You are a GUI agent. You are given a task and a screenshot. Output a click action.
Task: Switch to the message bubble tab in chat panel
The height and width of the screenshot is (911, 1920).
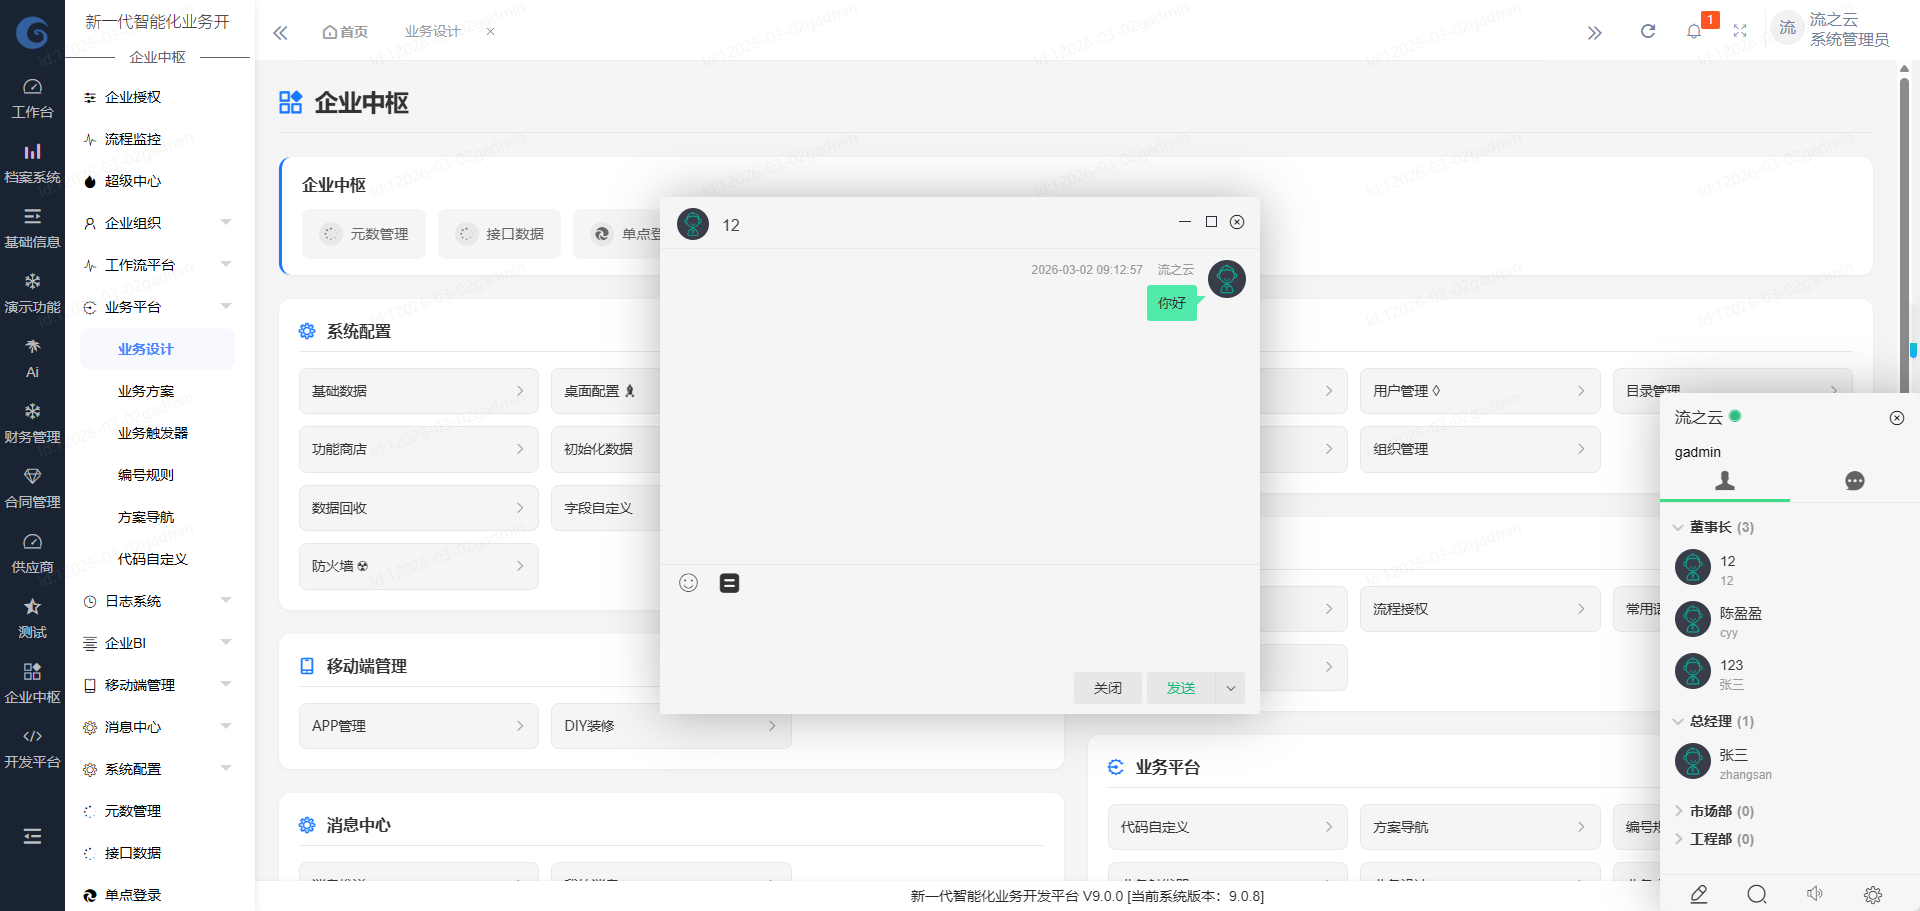point(1855,481)
